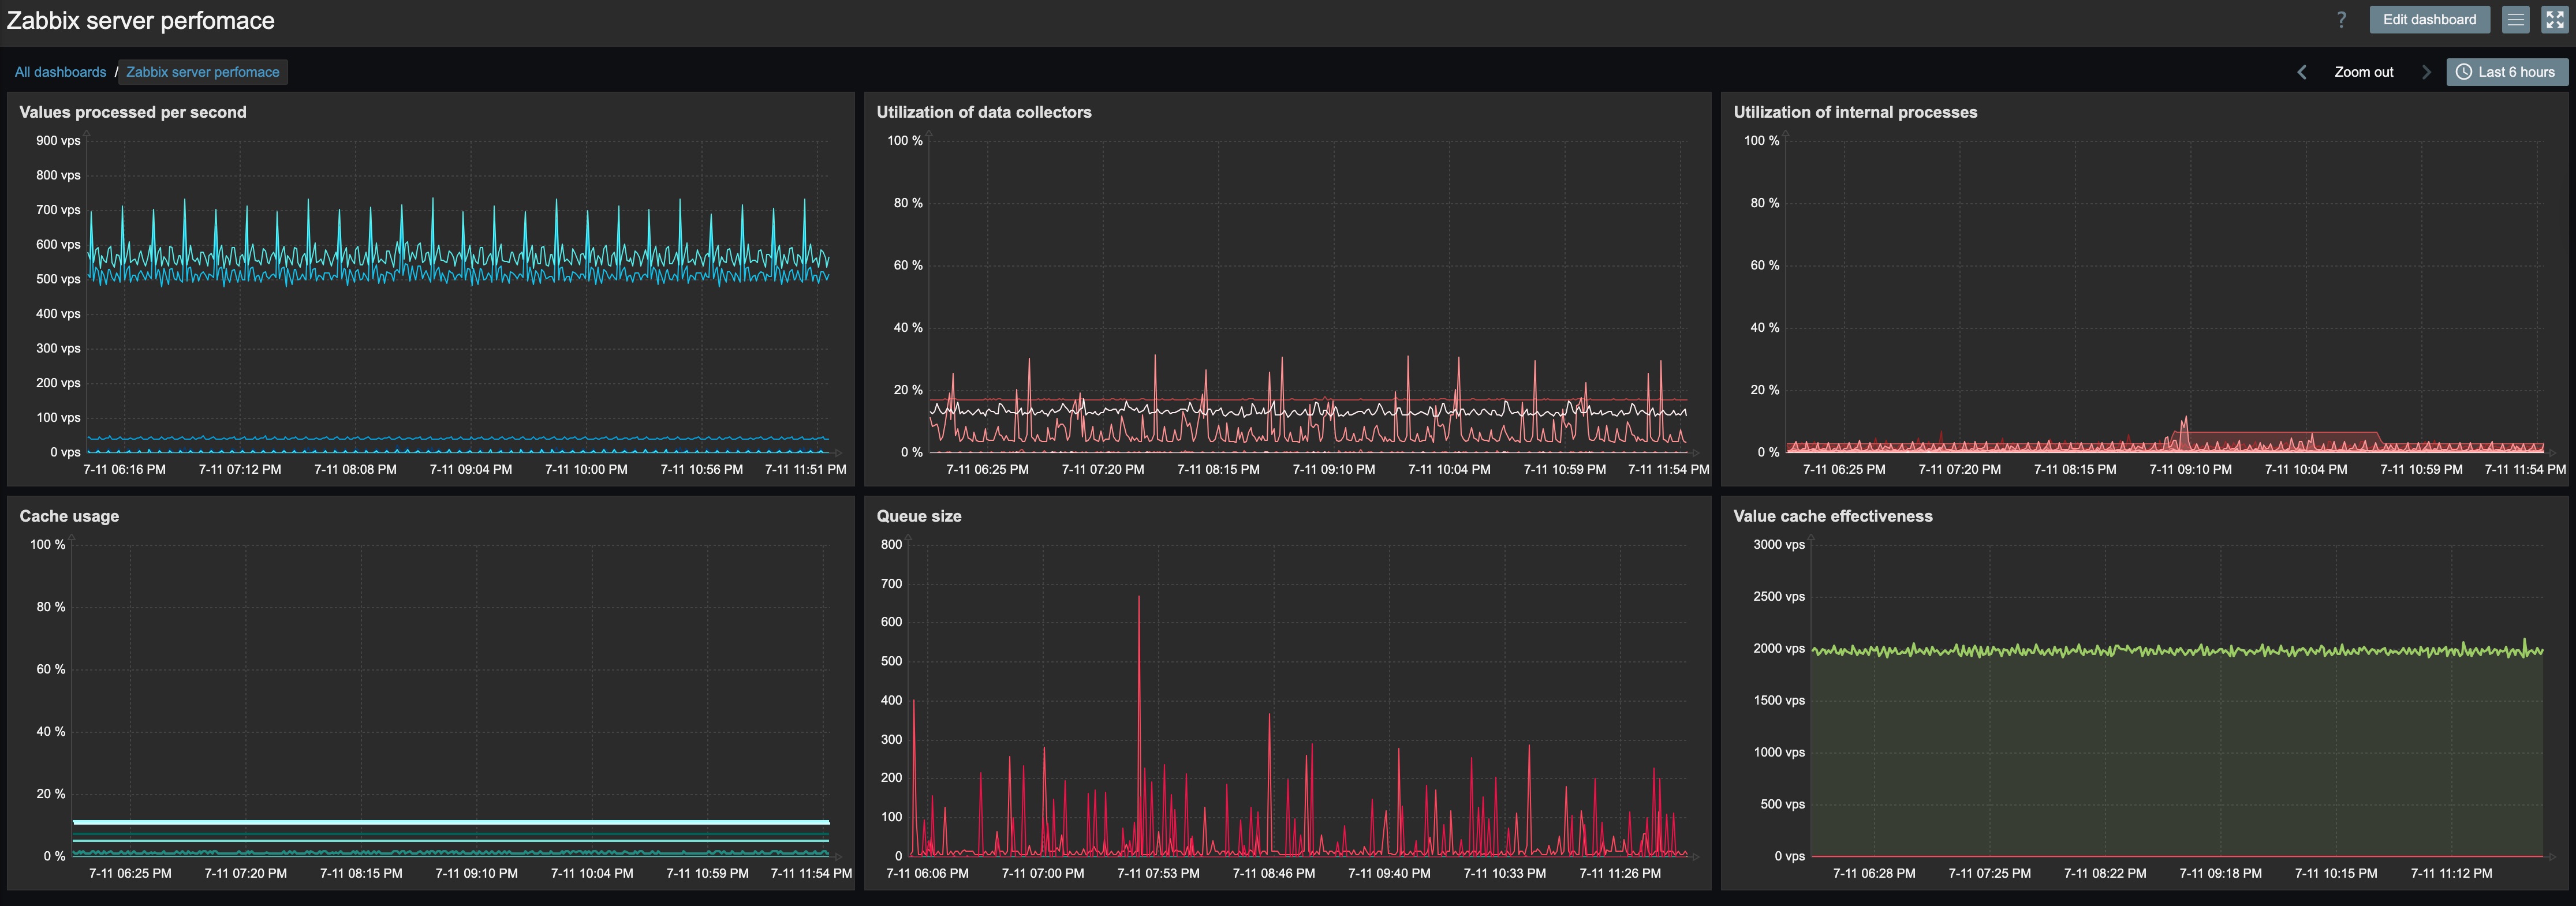The image size is (2576, 906).
Task: Open the dashboard actions hamburger menu
Action: click(x=2516, y=19)
